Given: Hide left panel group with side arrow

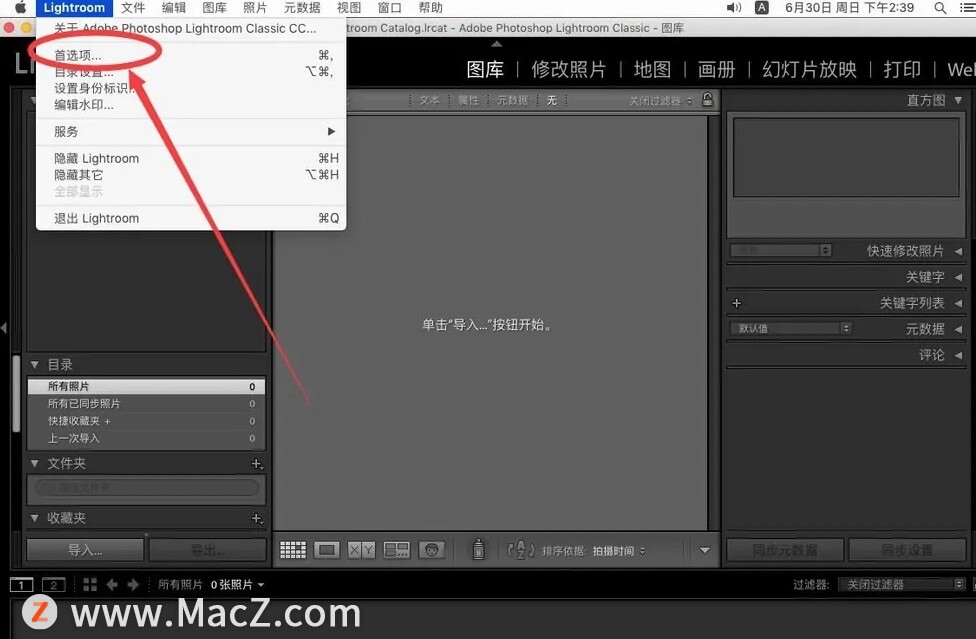Looking at the screenshot, I should pos(4,327).
